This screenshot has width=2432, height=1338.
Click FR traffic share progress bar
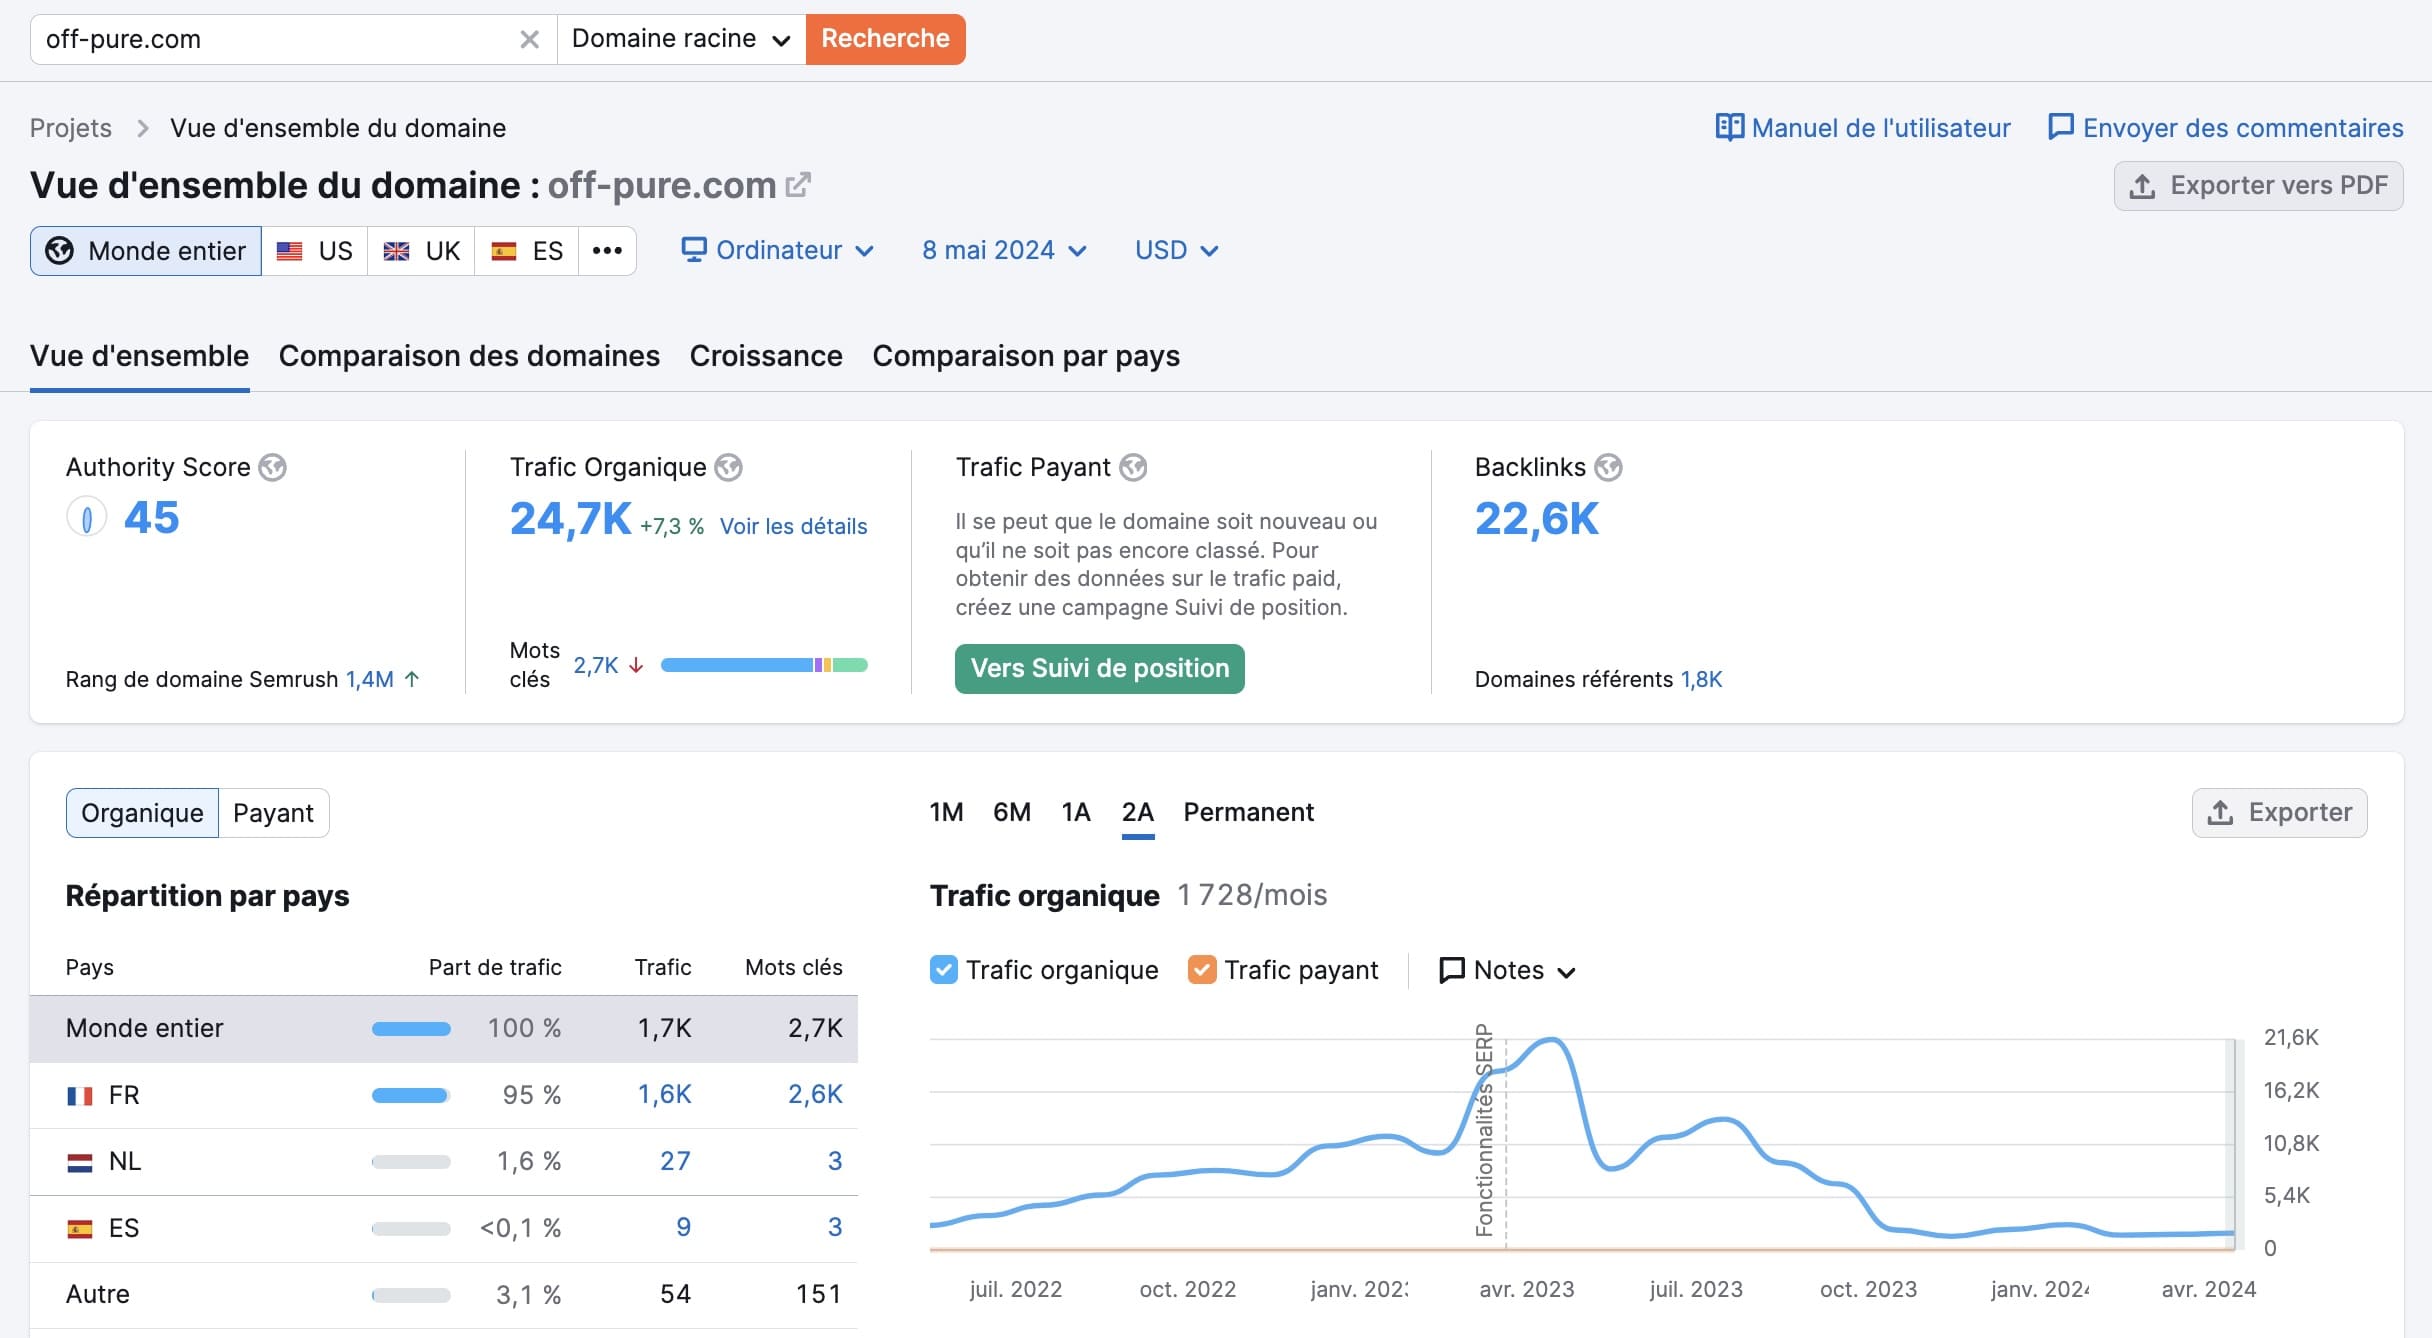pos(411,1096)
